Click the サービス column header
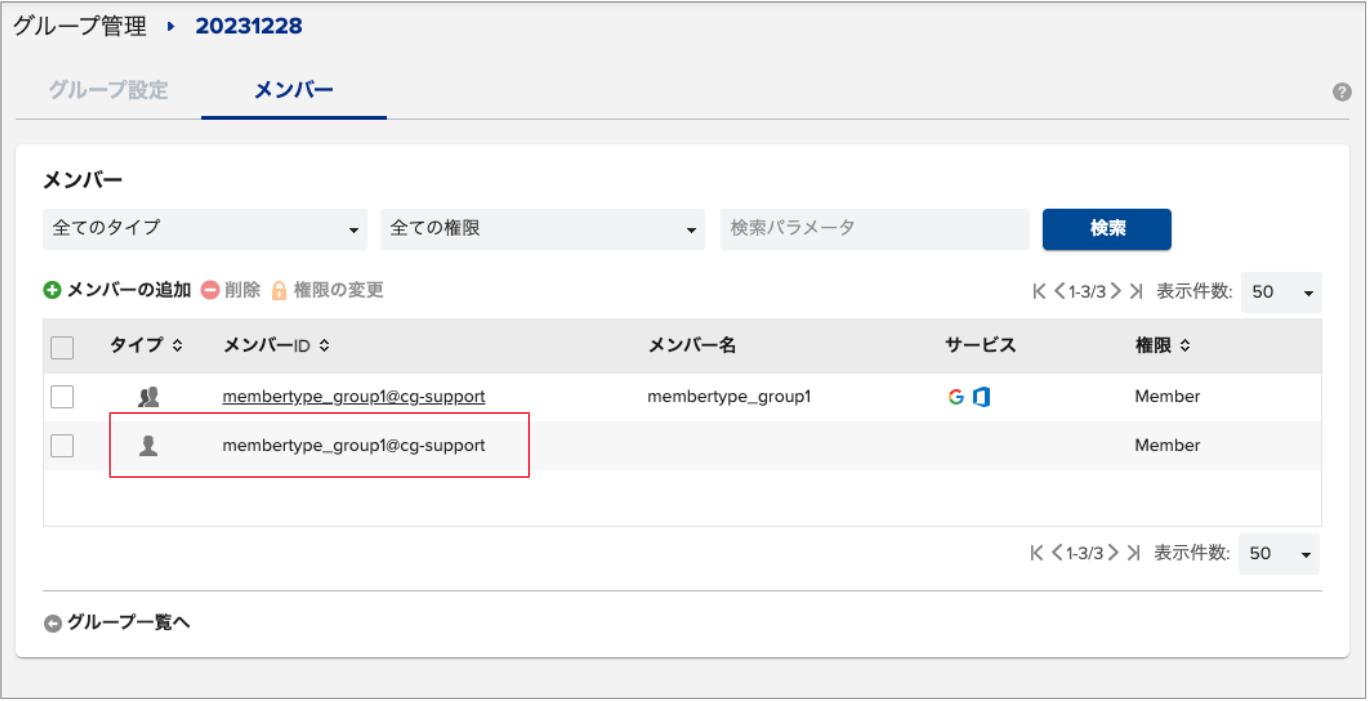 coord(980,346)
